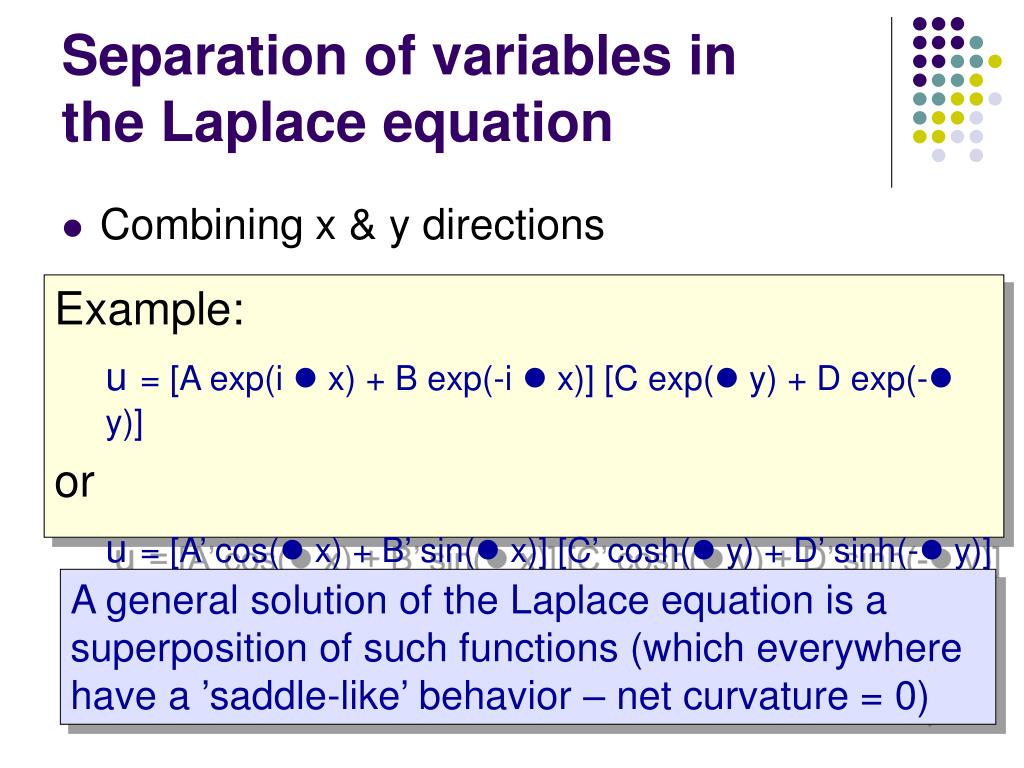Click the word 'or' in yellow box

(74, 483)
